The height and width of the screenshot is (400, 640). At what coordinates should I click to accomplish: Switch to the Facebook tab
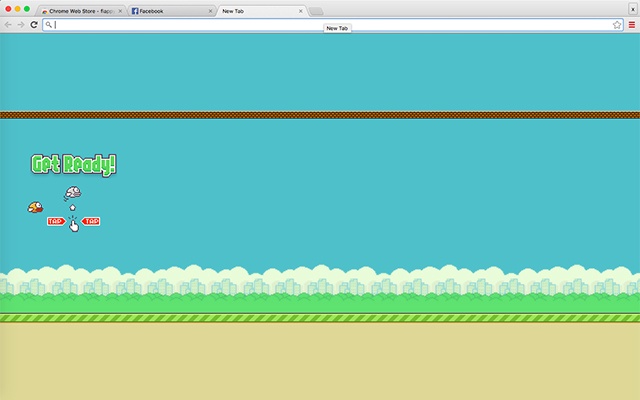[171, 11]
